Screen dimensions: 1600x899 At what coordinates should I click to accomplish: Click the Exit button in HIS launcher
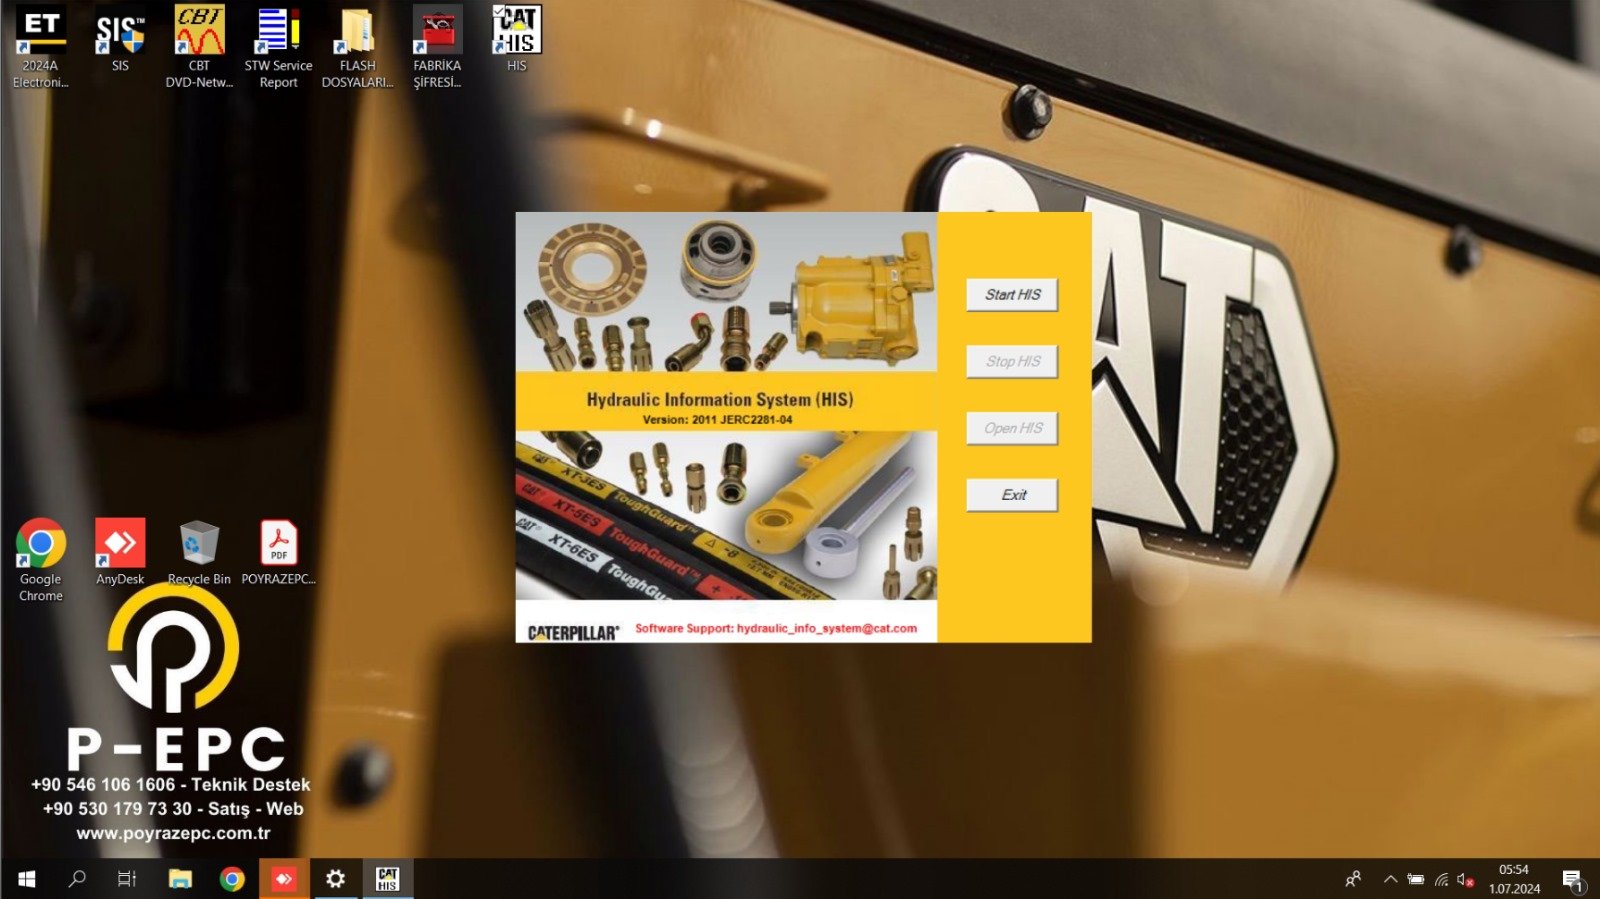click(x=1012, y=495)
